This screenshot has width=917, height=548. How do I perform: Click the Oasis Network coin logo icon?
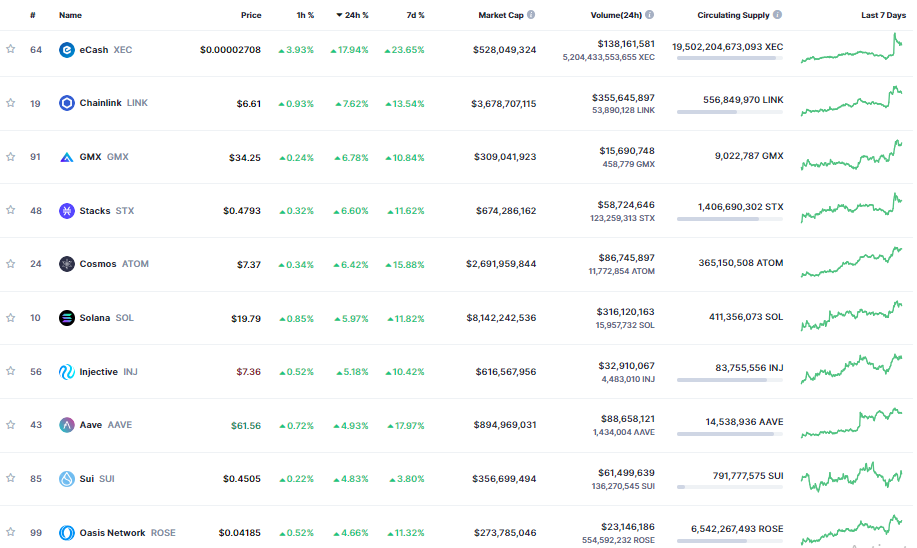point(67,532)
